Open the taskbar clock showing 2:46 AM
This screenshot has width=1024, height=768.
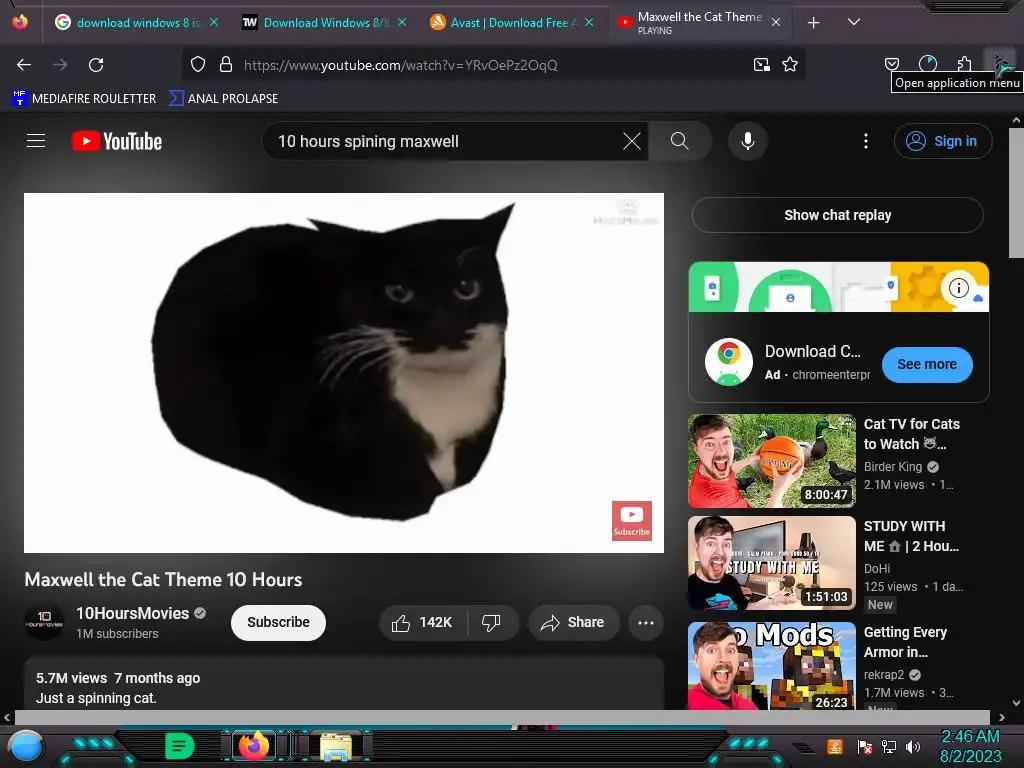click(970, 746)
